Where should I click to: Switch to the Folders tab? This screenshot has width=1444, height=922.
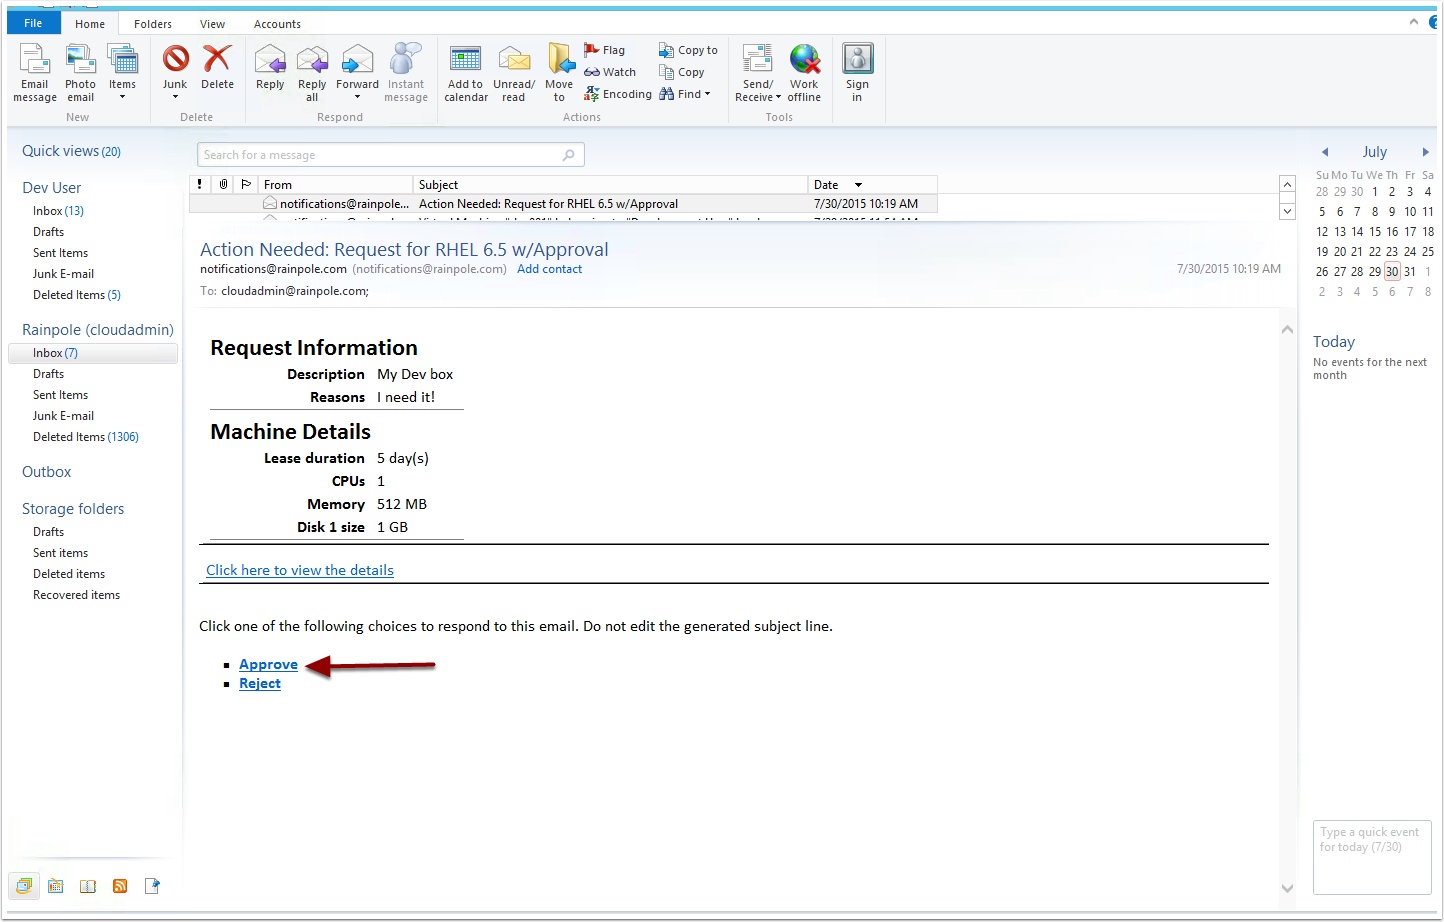(153, 24)
